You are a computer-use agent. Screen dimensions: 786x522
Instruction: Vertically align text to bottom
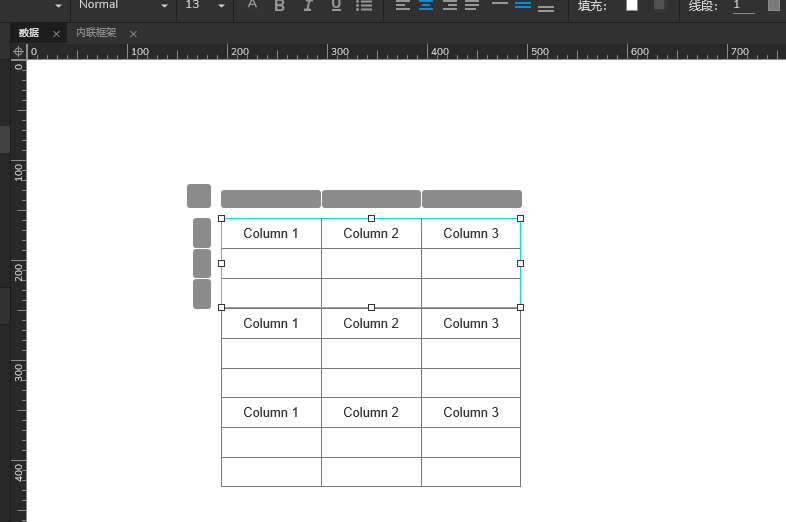click(546, 7)
